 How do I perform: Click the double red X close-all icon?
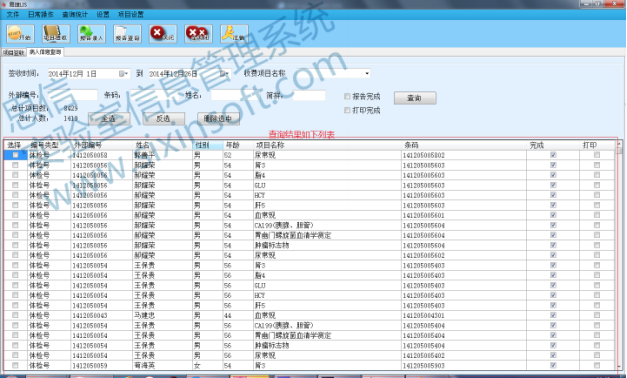tap(198, 34)
